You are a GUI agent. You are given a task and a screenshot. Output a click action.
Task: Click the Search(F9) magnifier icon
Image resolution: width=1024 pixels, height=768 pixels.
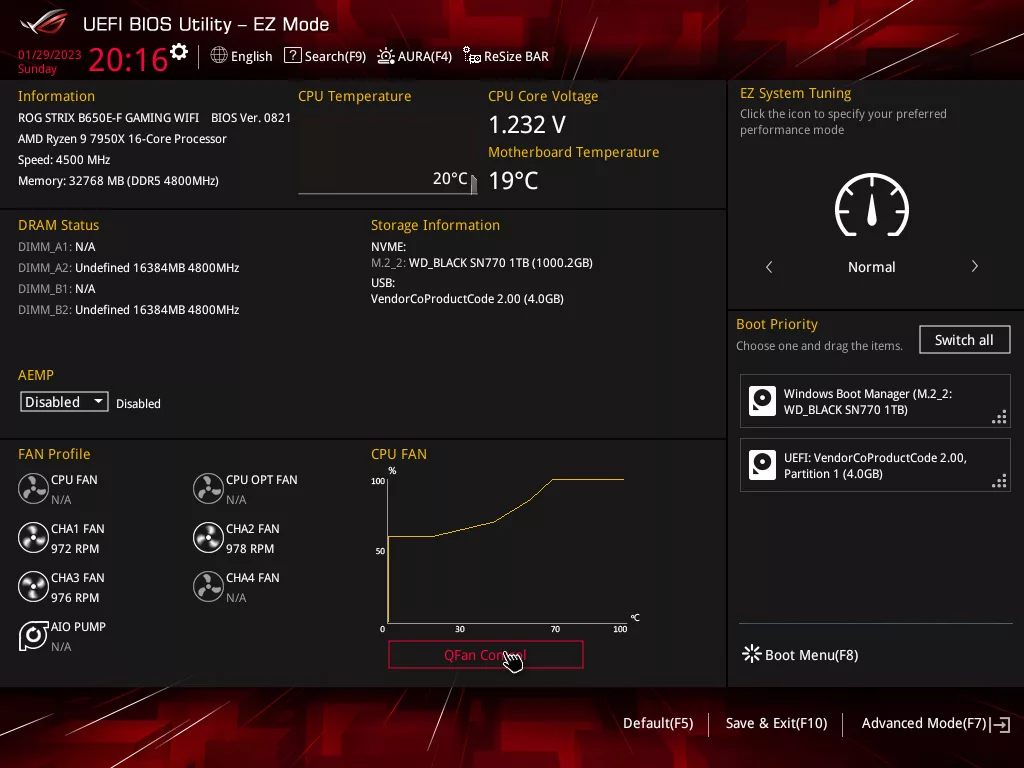(x=293, y=56)
